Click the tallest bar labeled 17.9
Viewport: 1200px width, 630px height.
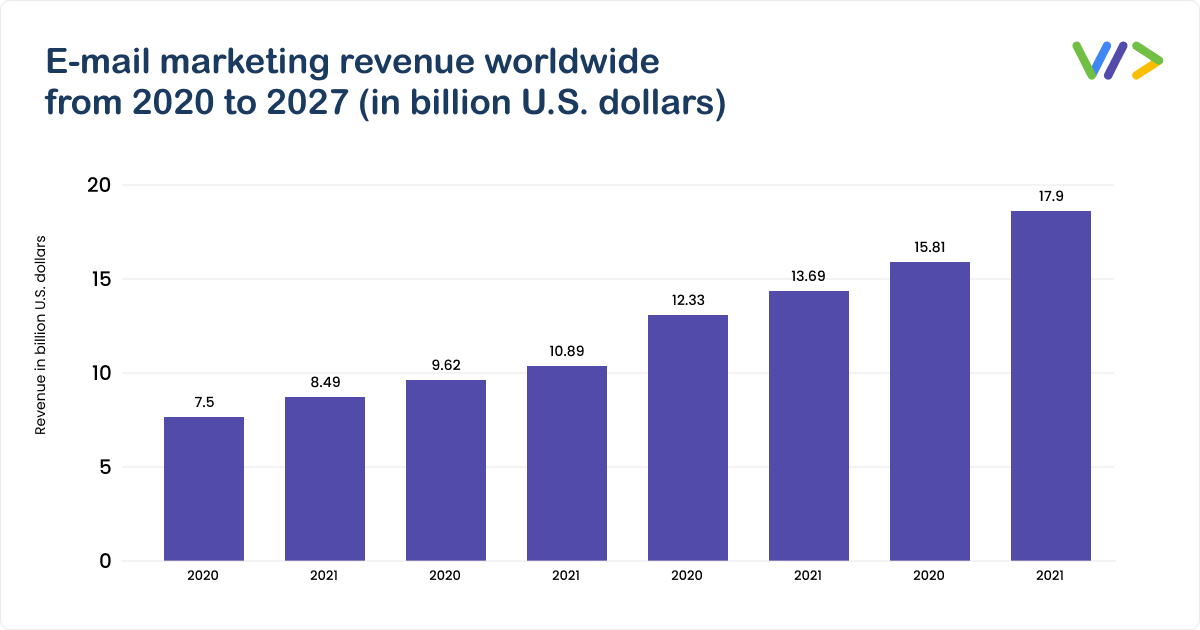(x=1051, y=386)
